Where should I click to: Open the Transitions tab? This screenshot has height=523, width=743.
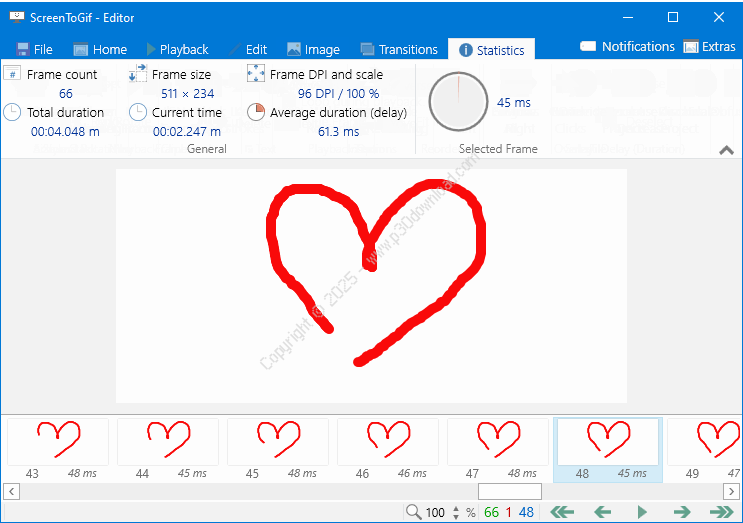399,49
